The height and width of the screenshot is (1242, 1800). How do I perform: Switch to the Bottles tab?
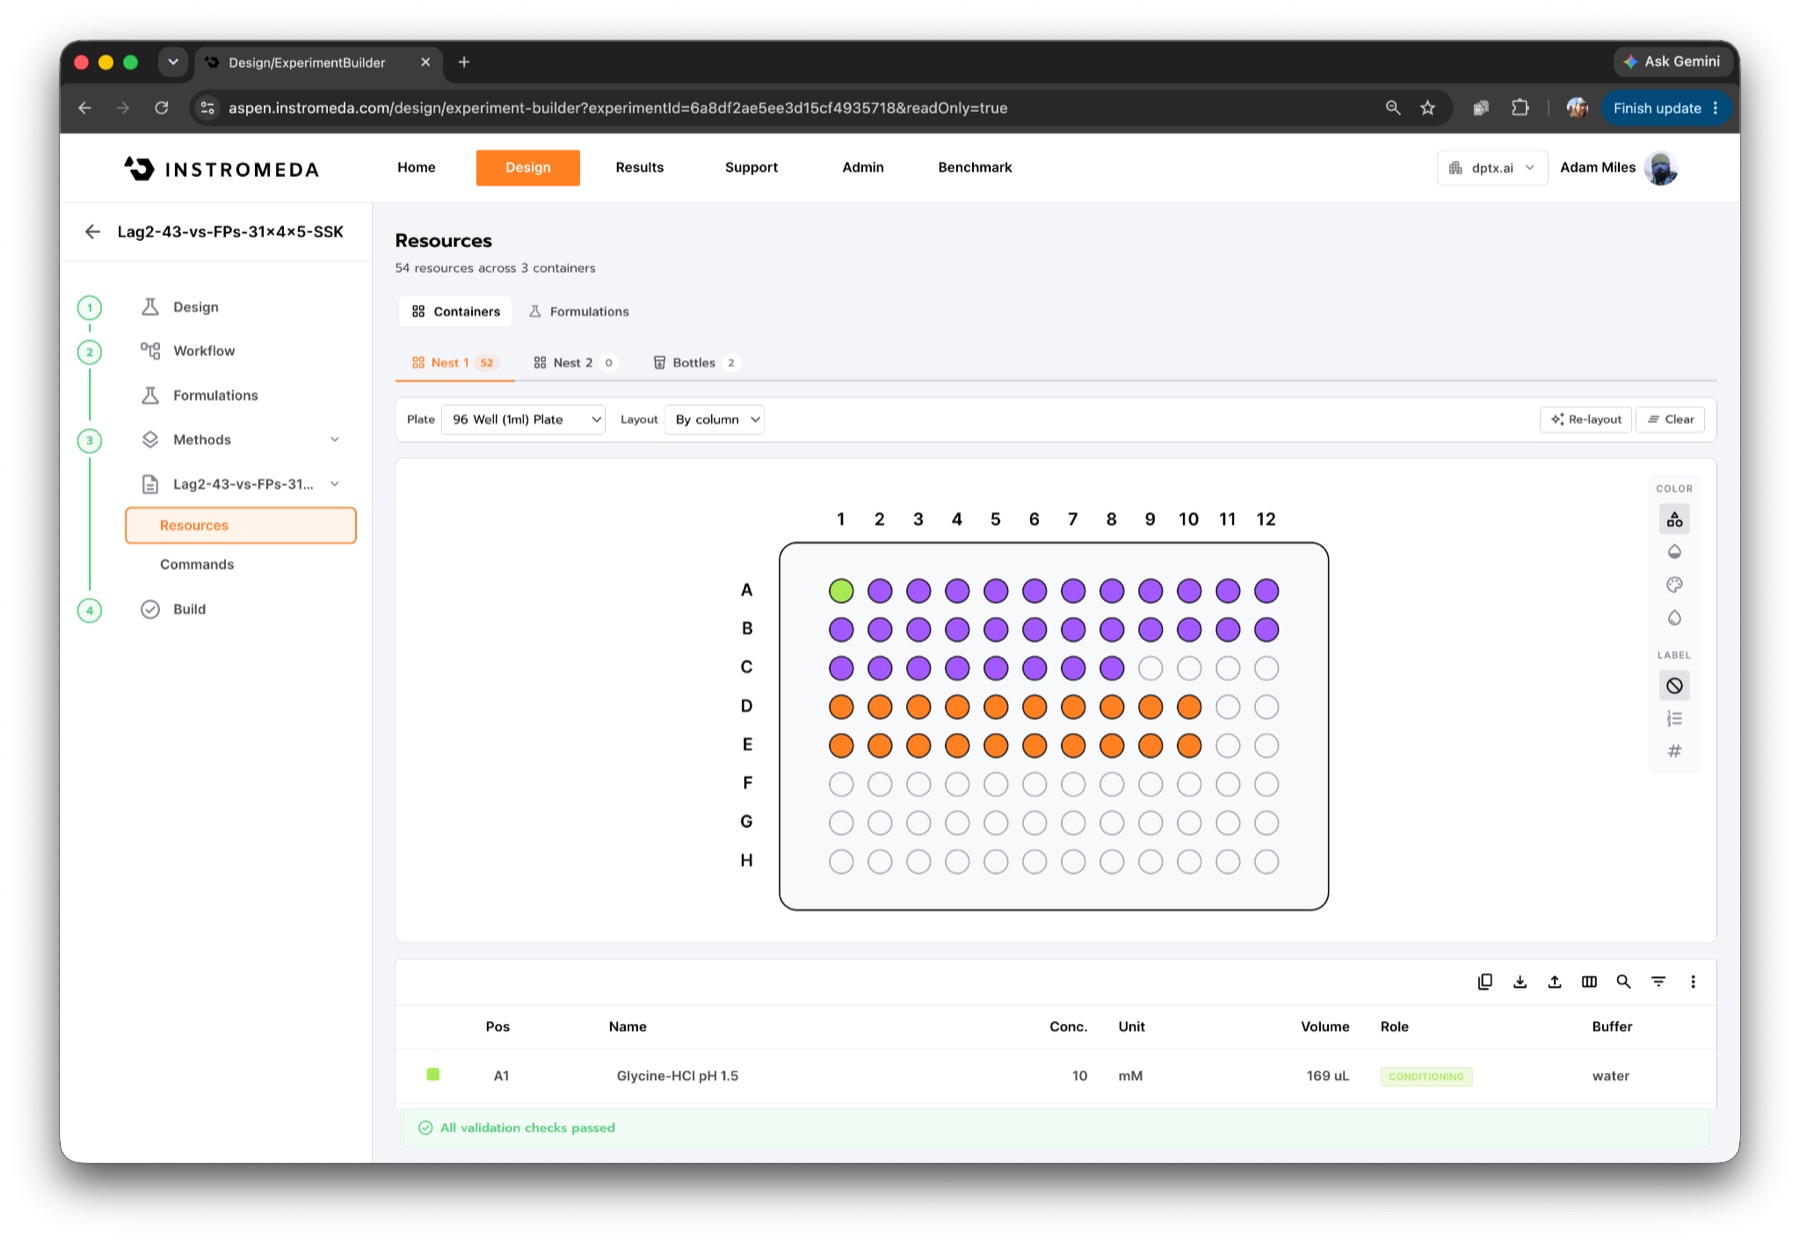[695, 363]
